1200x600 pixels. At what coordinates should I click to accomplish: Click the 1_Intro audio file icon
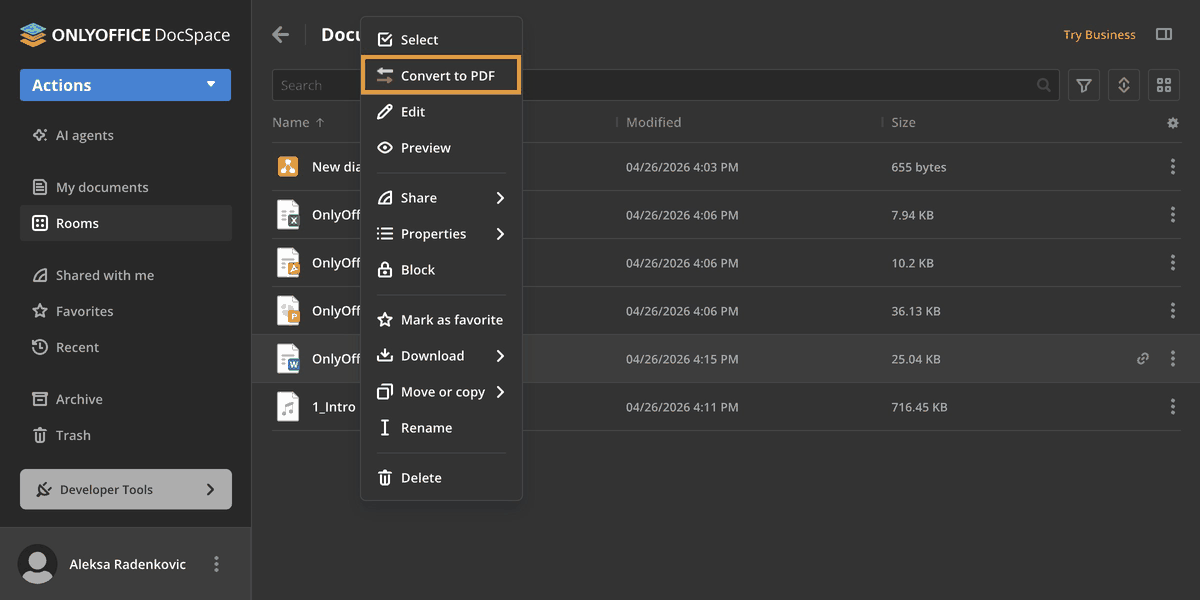(x=288, y=406)
